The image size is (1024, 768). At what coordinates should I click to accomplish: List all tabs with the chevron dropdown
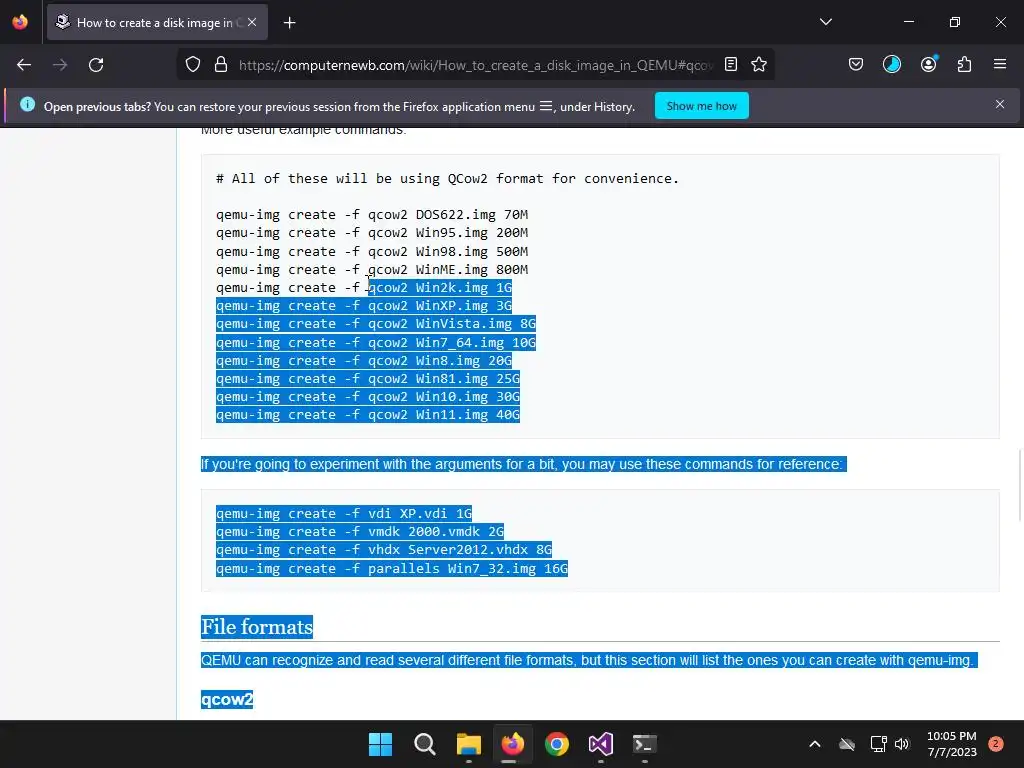(x=825, y=22)
